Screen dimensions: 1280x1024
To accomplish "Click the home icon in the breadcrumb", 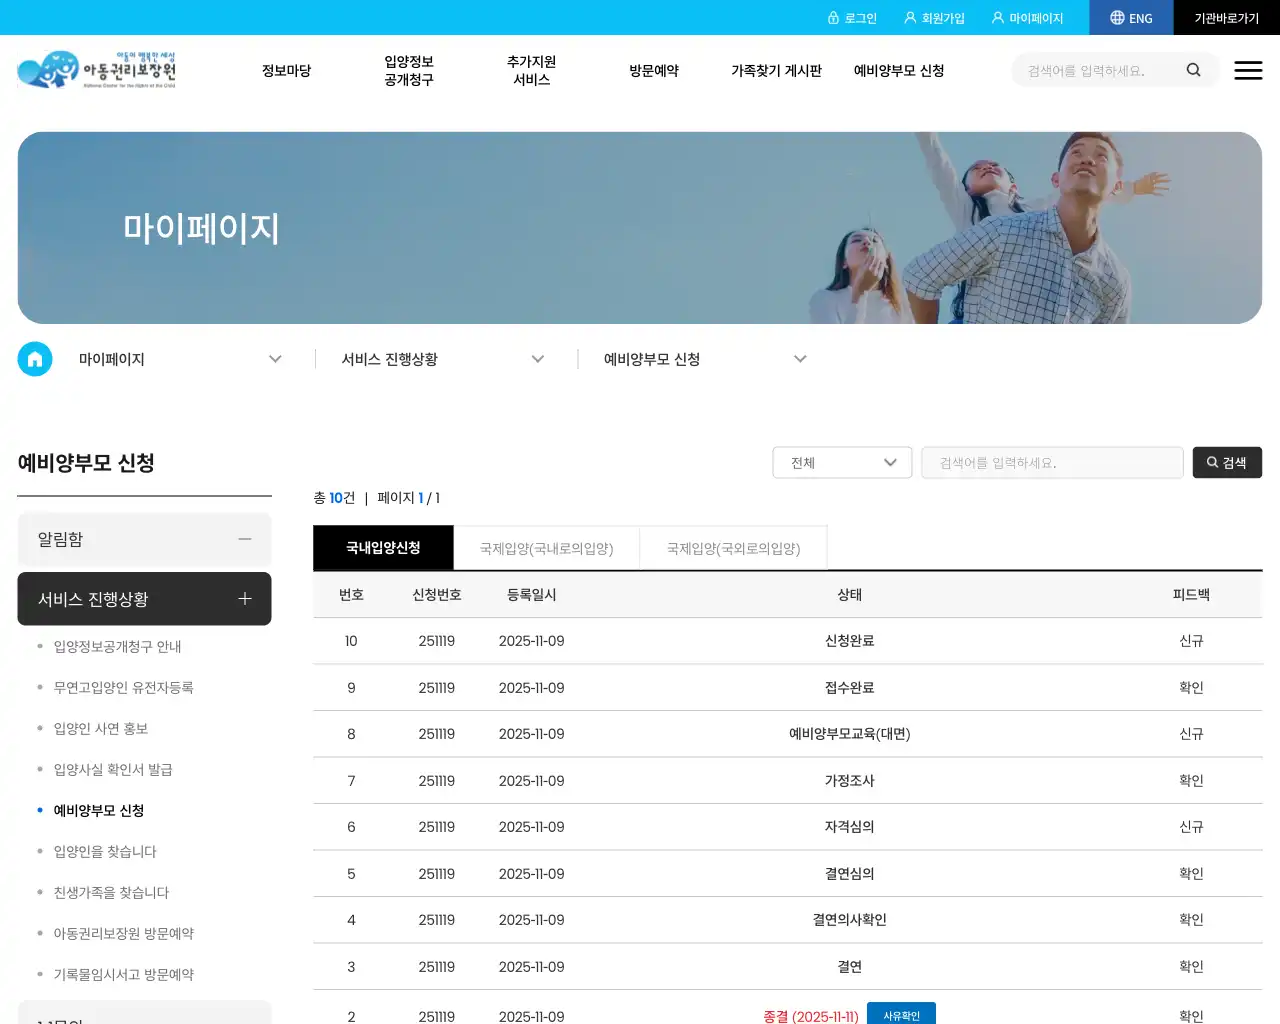I will [35, 358].
